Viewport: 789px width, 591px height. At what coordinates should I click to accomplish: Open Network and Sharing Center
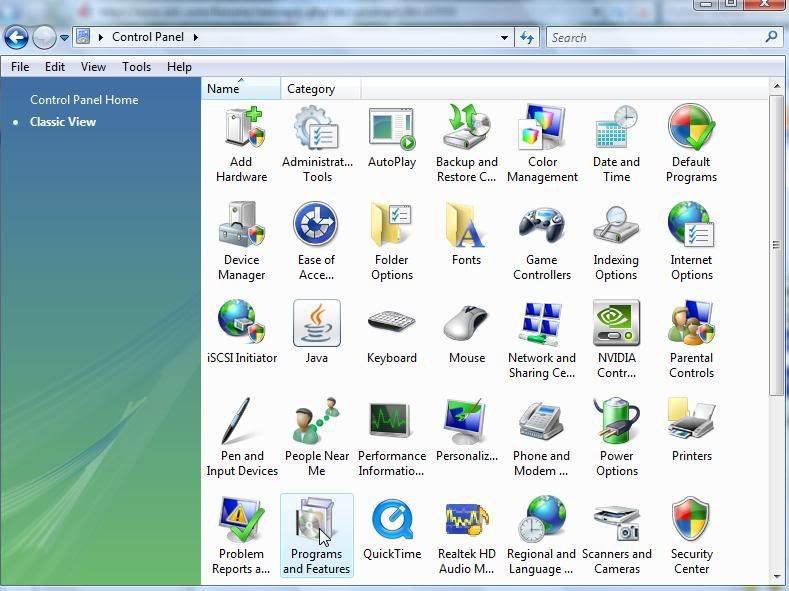542,340
